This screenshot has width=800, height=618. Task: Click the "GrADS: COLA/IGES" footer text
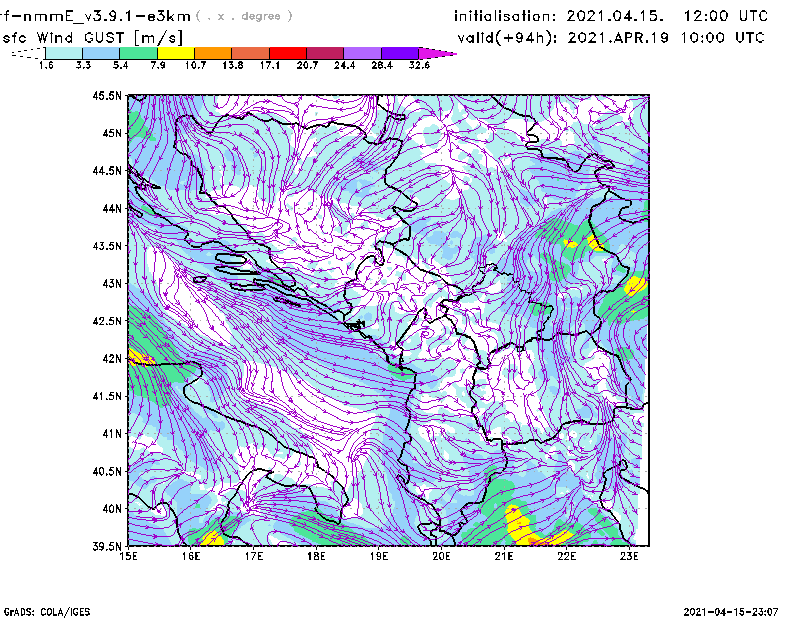pos(47,612)
